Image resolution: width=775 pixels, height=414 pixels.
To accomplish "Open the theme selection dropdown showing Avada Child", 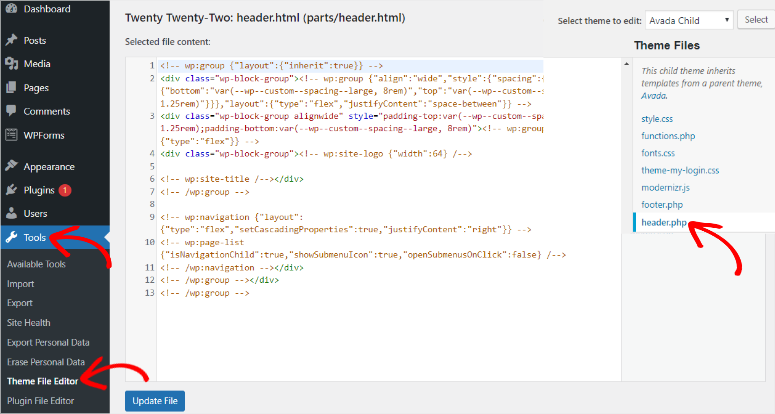I will (x=689, y=20).
